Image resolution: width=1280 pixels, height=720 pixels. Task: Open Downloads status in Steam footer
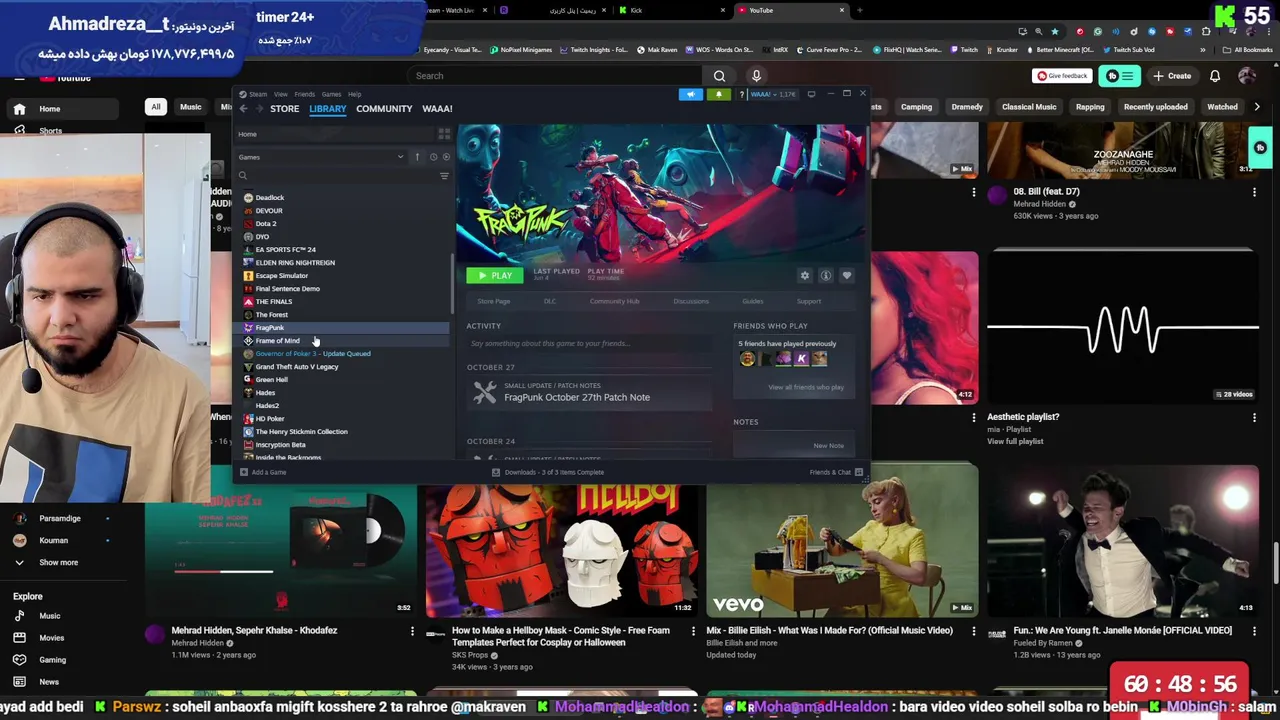tap(547, 472)
